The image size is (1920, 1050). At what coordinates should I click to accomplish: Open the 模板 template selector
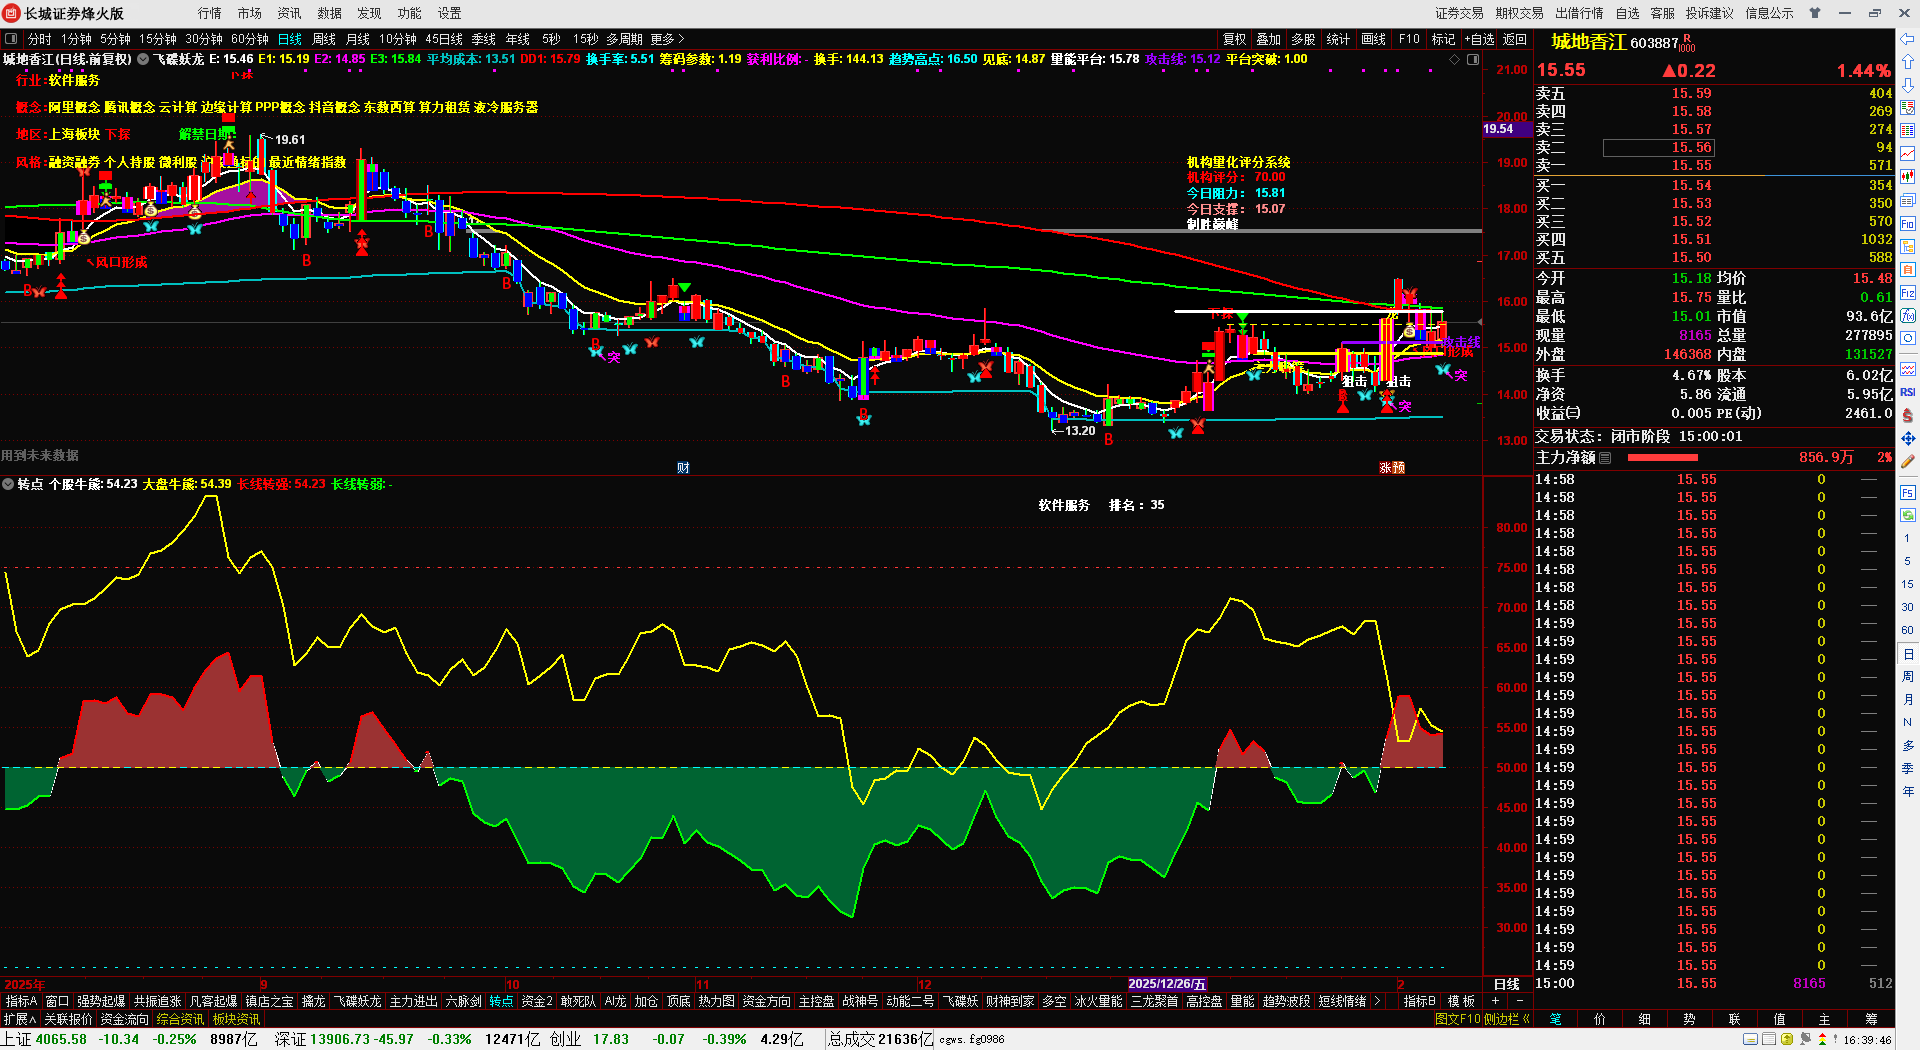click(1461, 1001)
